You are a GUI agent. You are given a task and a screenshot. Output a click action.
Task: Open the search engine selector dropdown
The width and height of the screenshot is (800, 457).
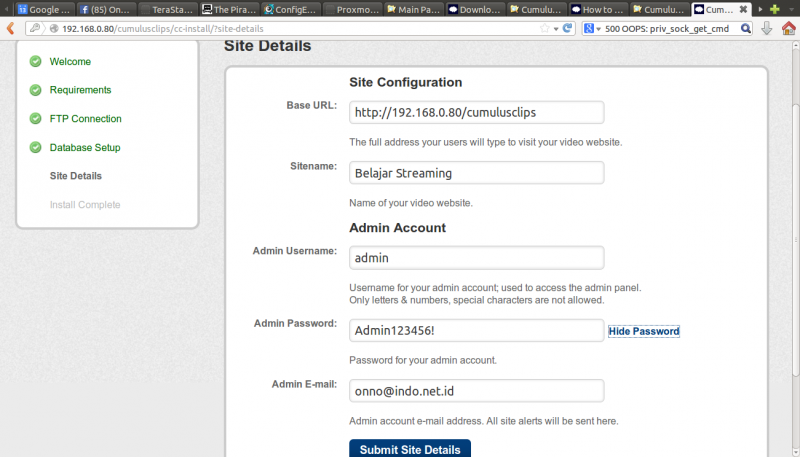pos(598,28)
